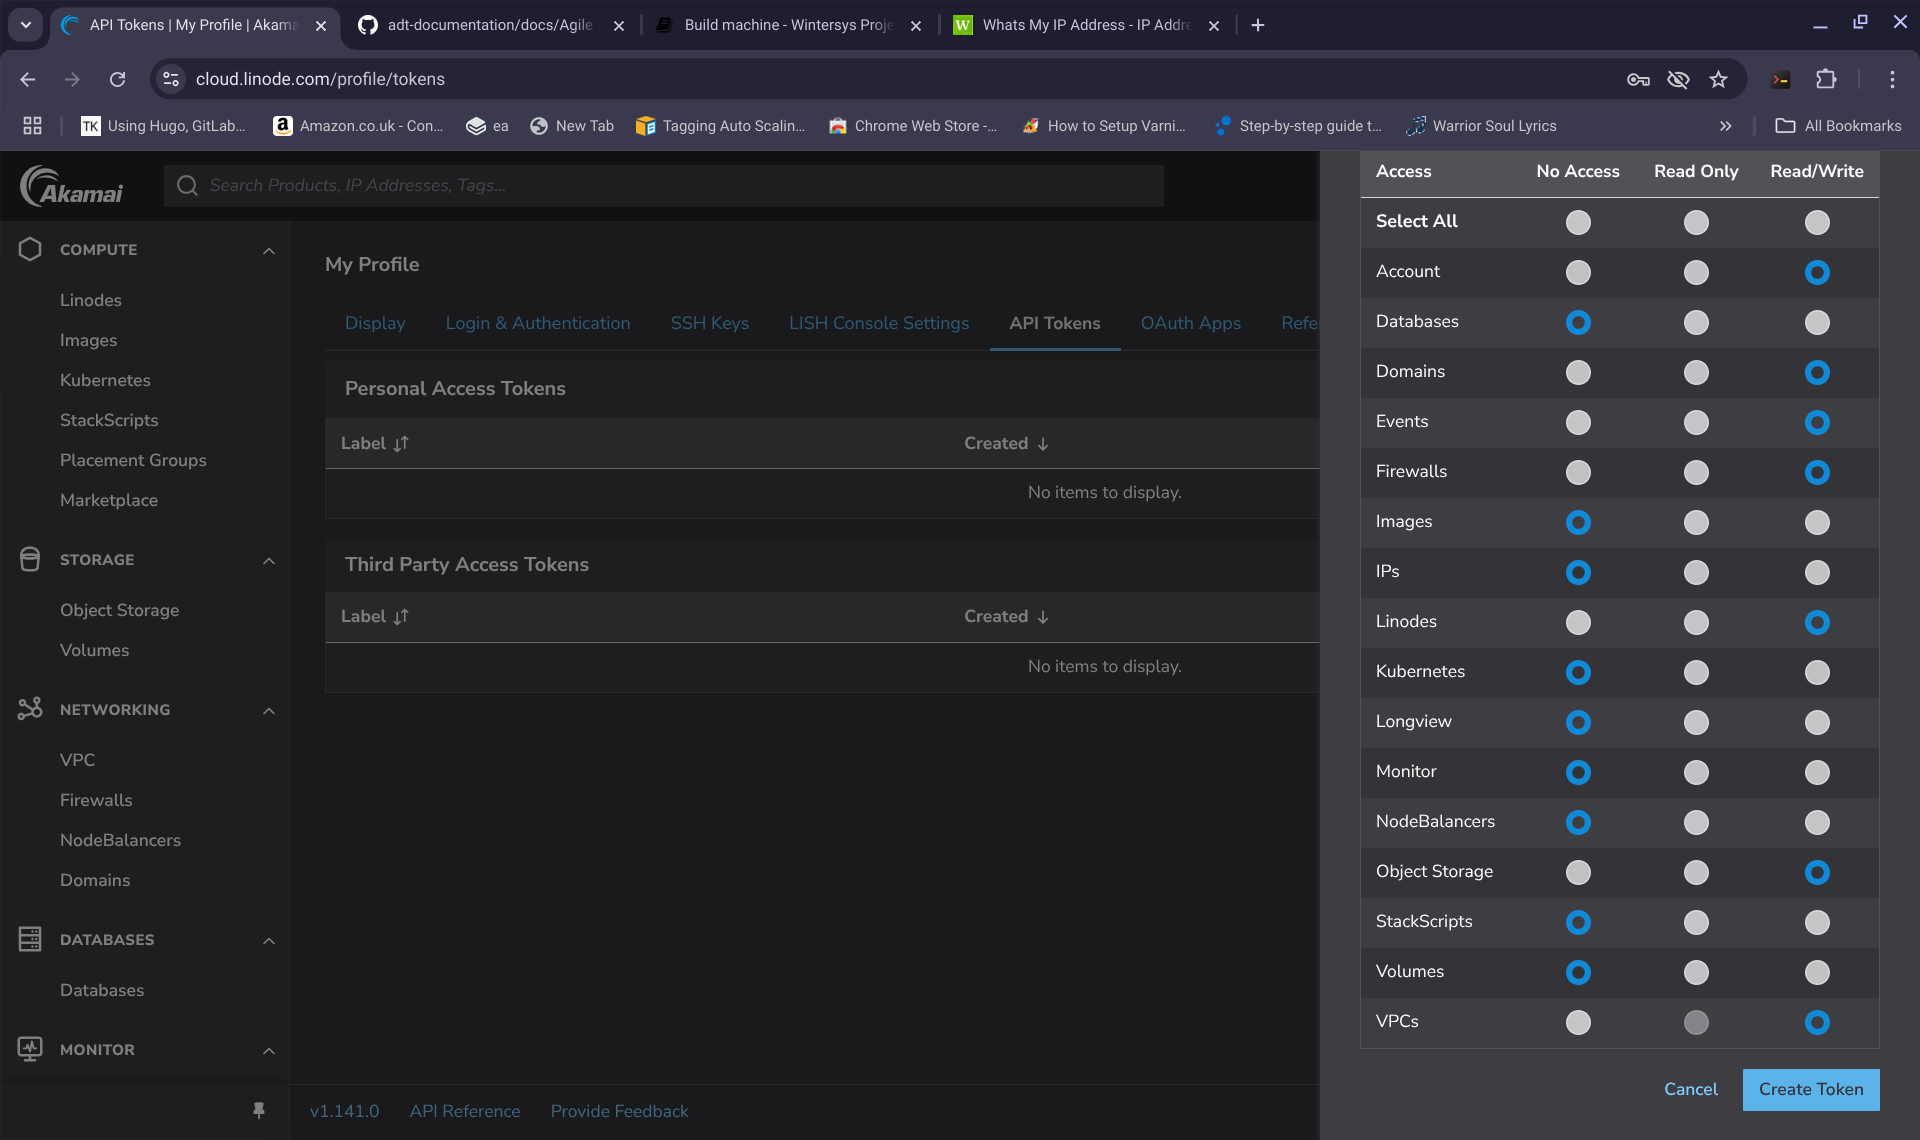This screenshot has height=1140, width=1920.
Task: Click the Akamai logo icon
Action: pos(72,186)
